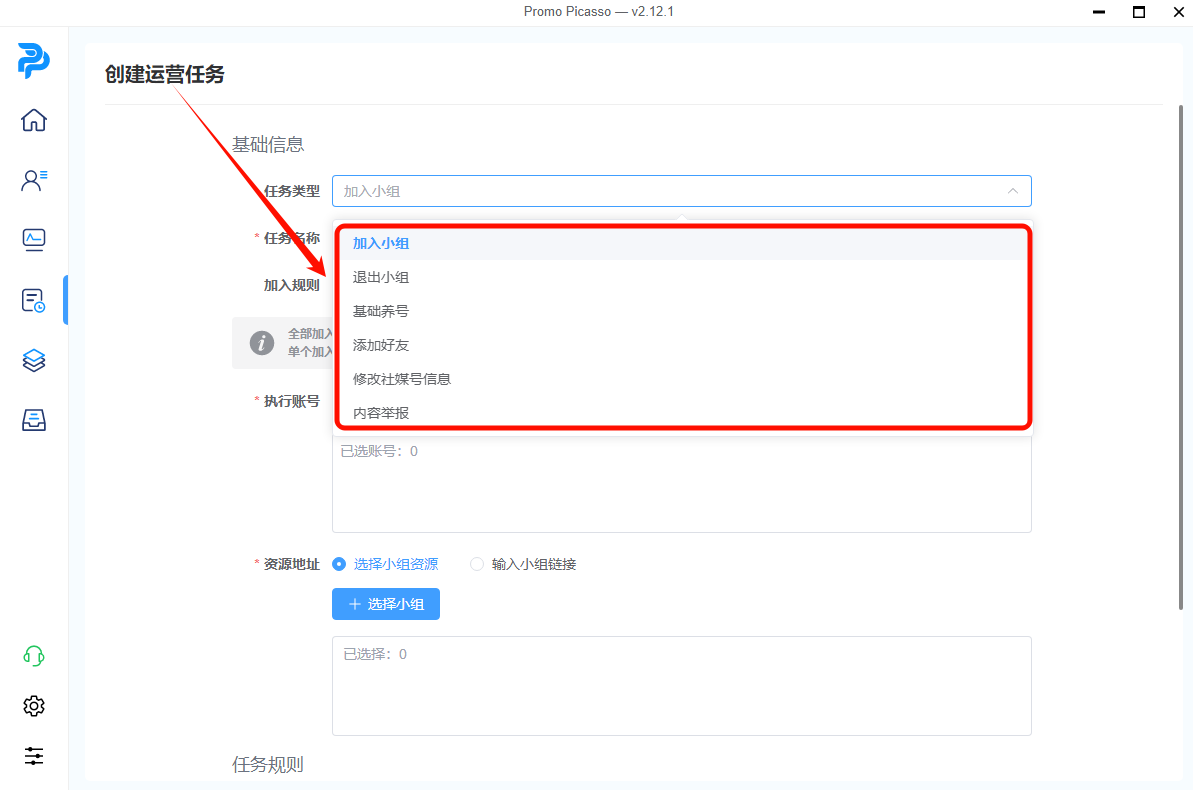Open the stacked layers icon in sidebar
The height and width of the screenshot is (790, 1193).
tap(34, 360)
